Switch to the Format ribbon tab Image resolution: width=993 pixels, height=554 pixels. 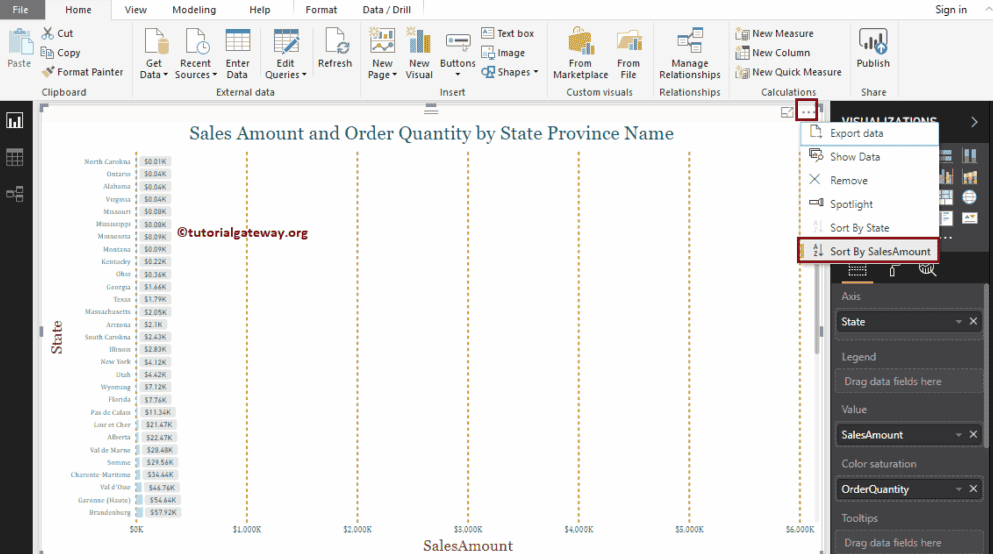(321, 9)
